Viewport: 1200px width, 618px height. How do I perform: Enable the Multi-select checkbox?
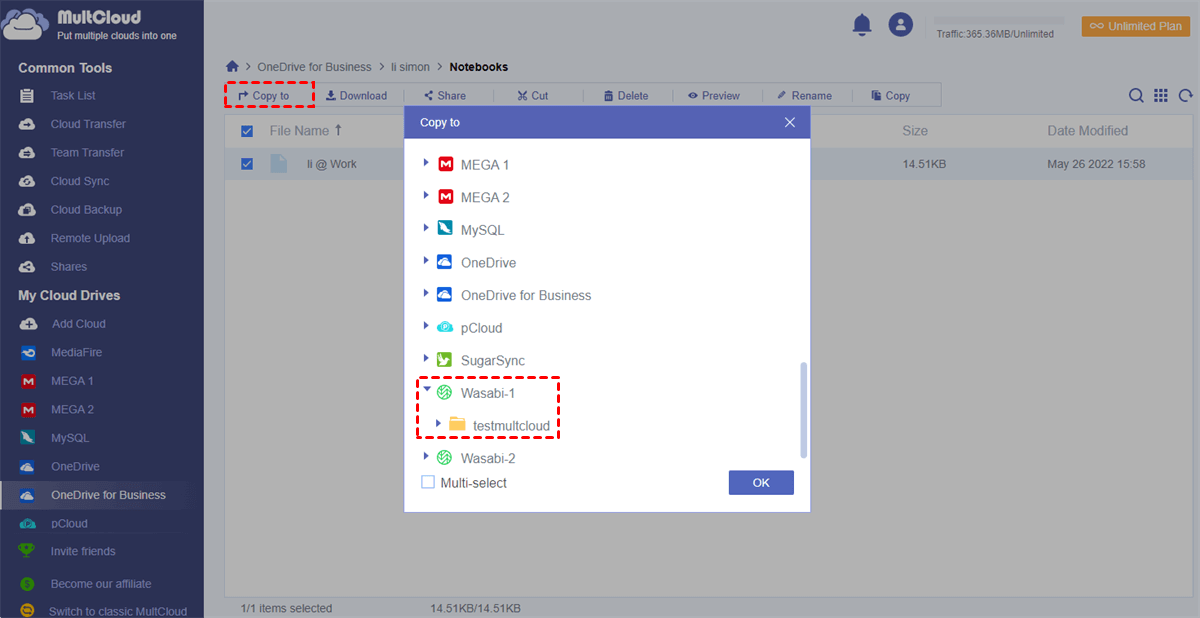tap(428, 482)
